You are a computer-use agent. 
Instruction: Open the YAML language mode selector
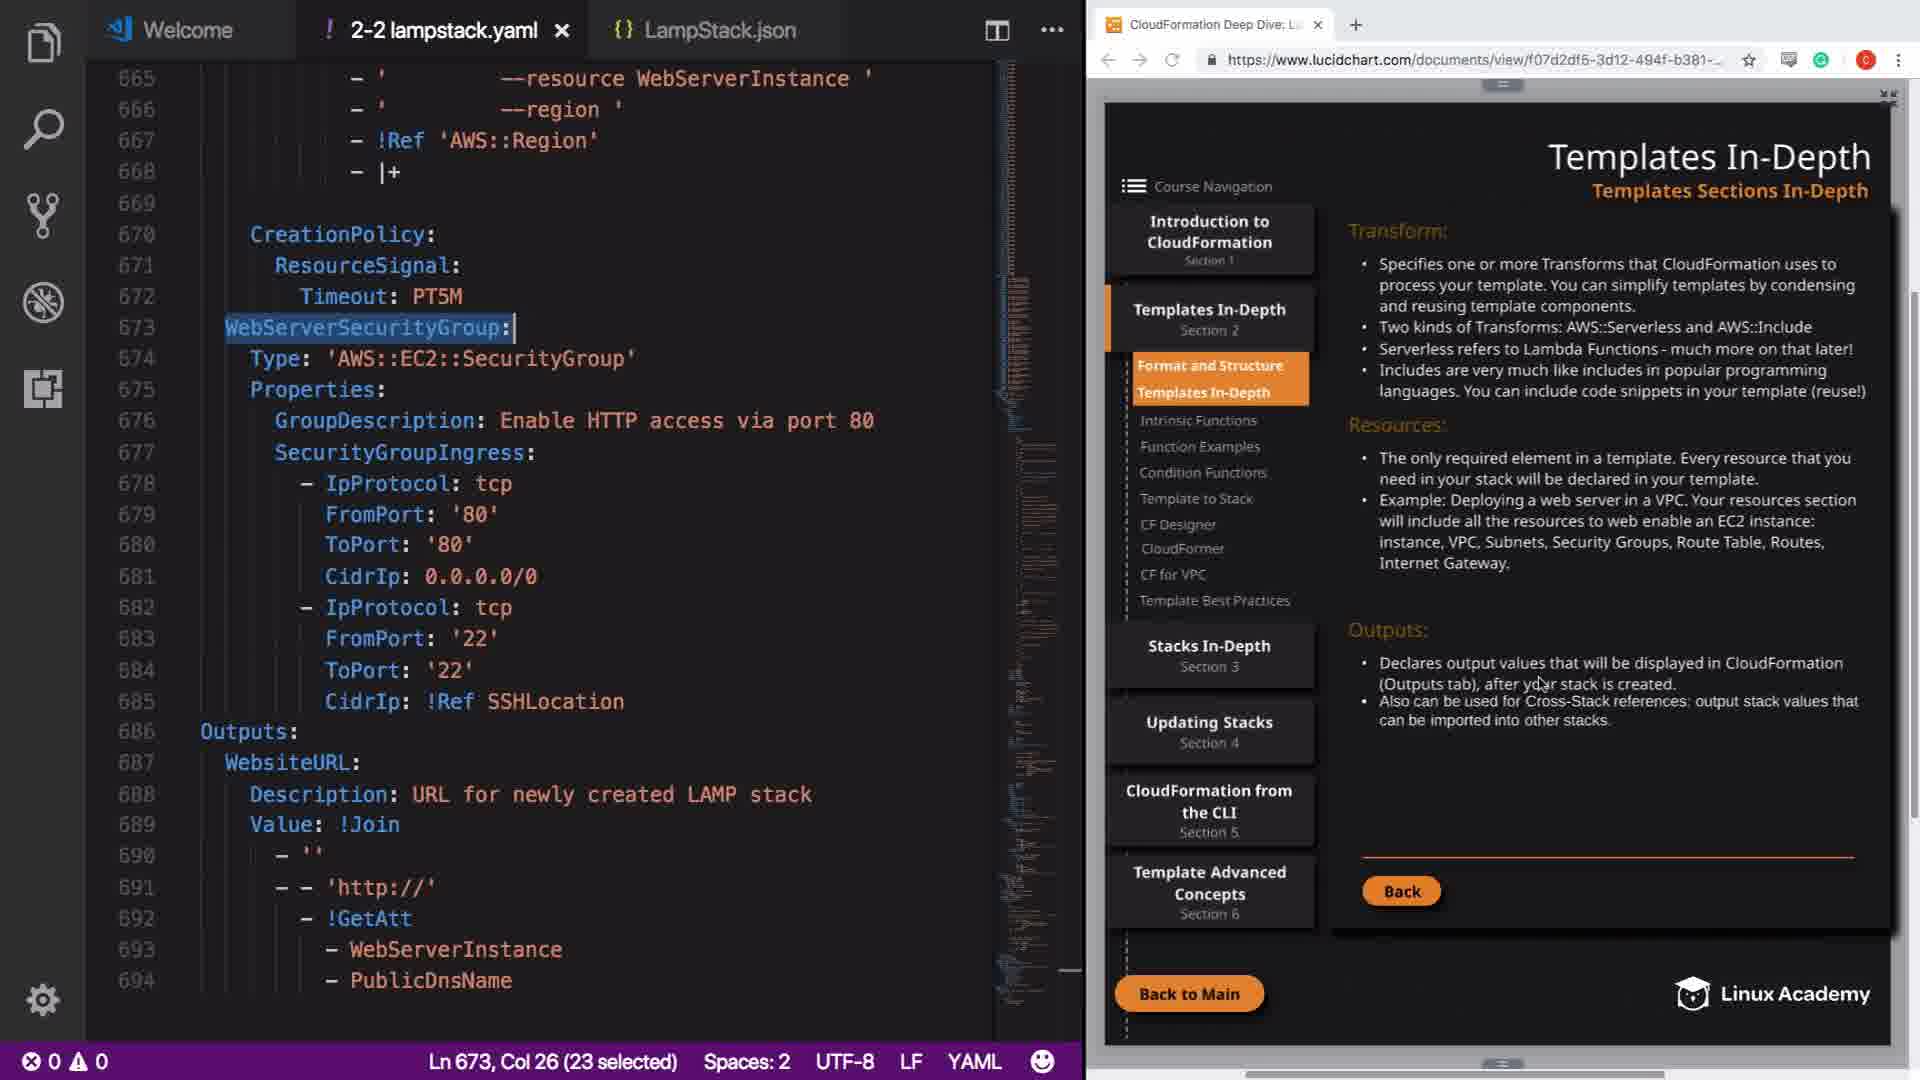click(973, 1061)
